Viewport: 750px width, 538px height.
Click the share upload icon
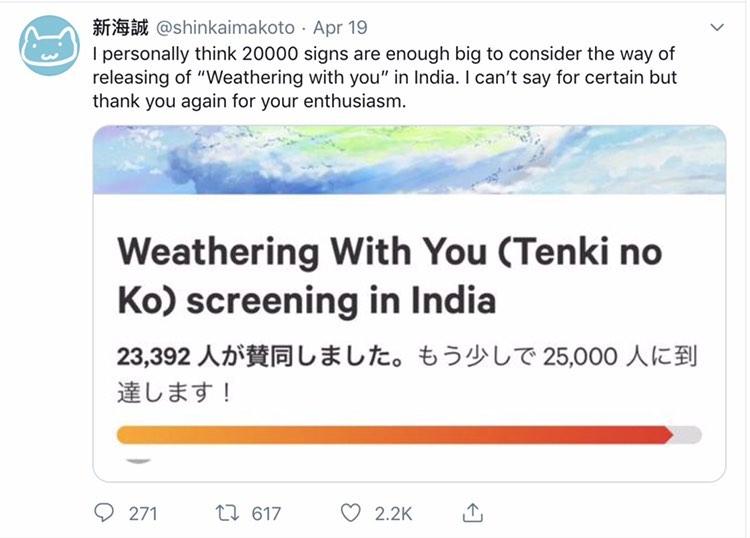(474, 512)
